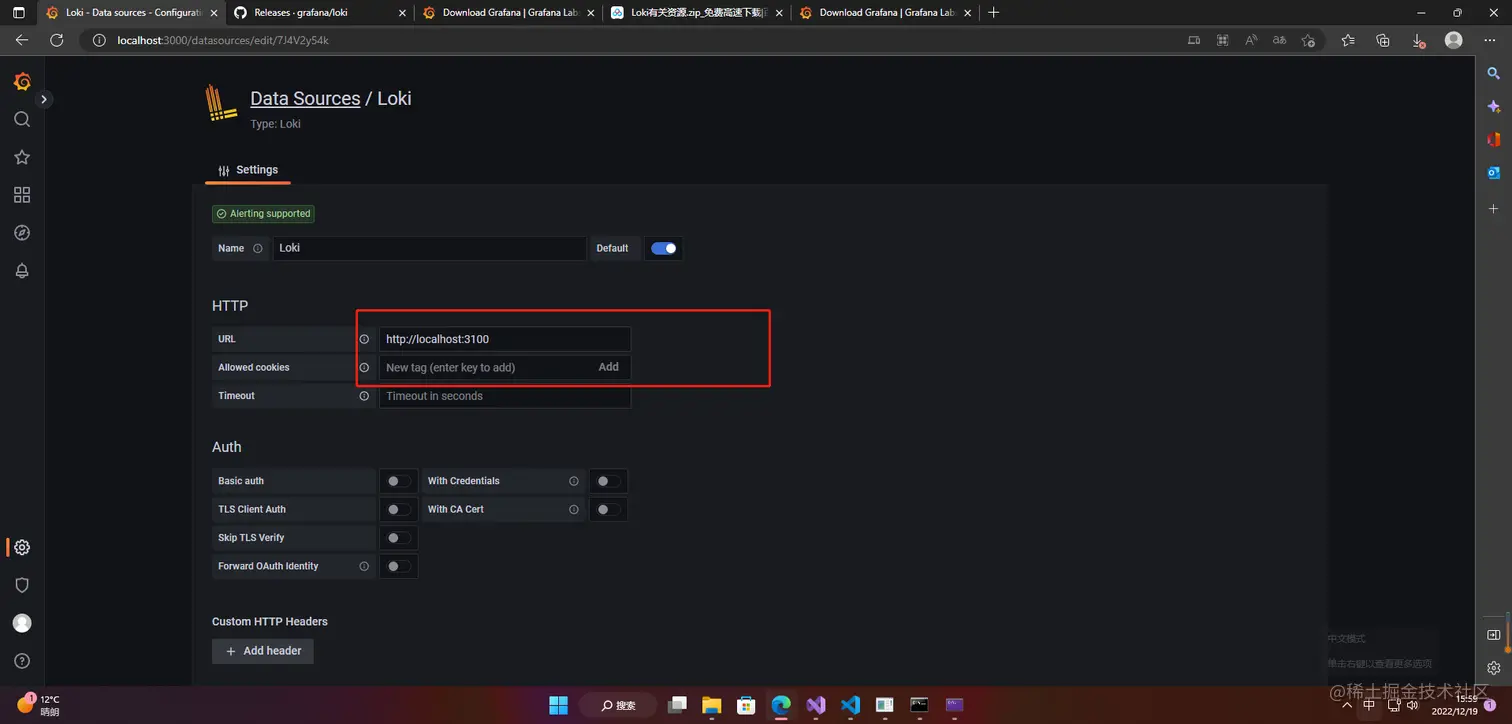Open the Windows Start button
Image resolution: width=1512 pixels, height=724 pixels.
point(558,705)
